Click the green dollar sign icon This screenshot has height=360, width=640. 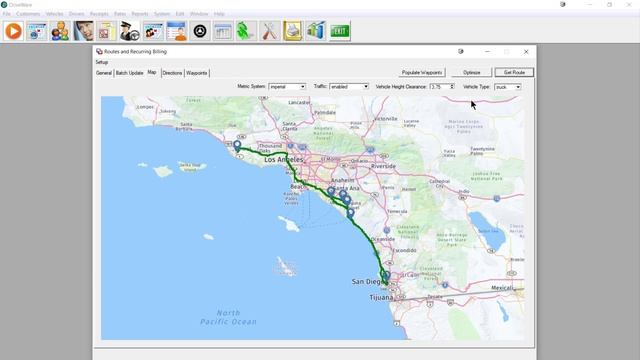pos(246,31)
